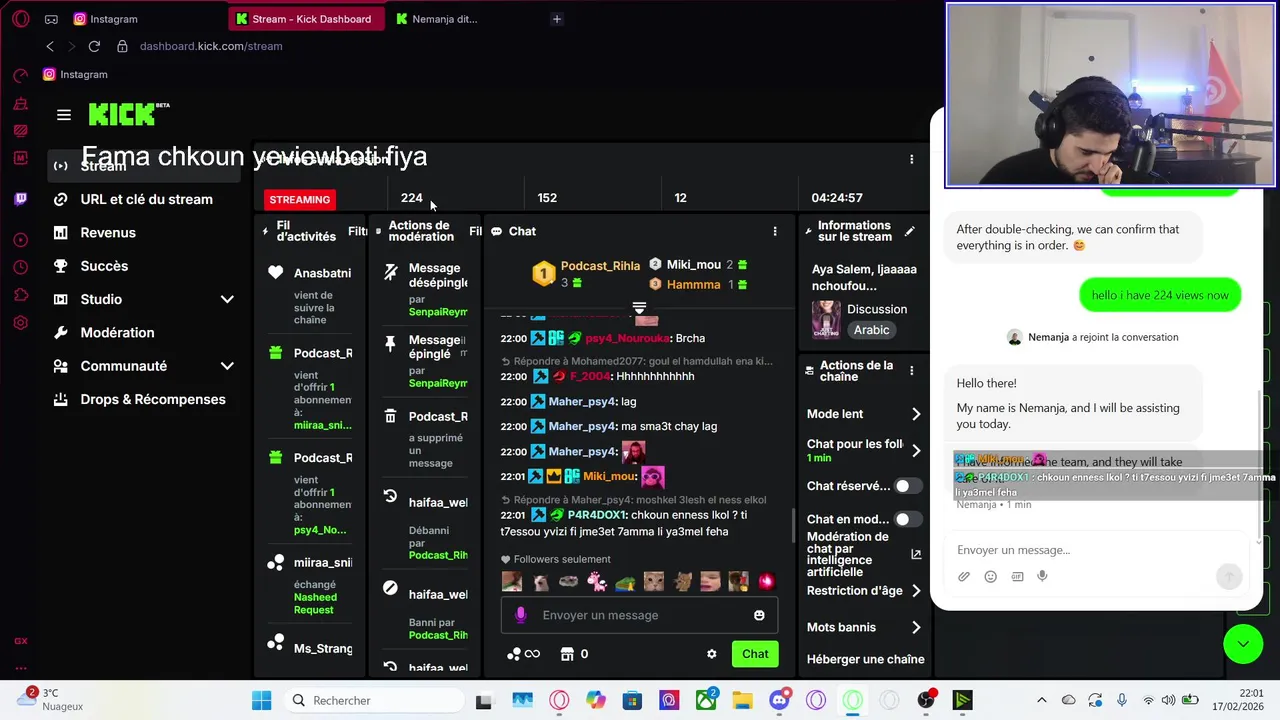This screenshot has height=720, width=1280.
Task: Open Instagram bookmark in bookmarks bar
Action: [x=75, y=74]
